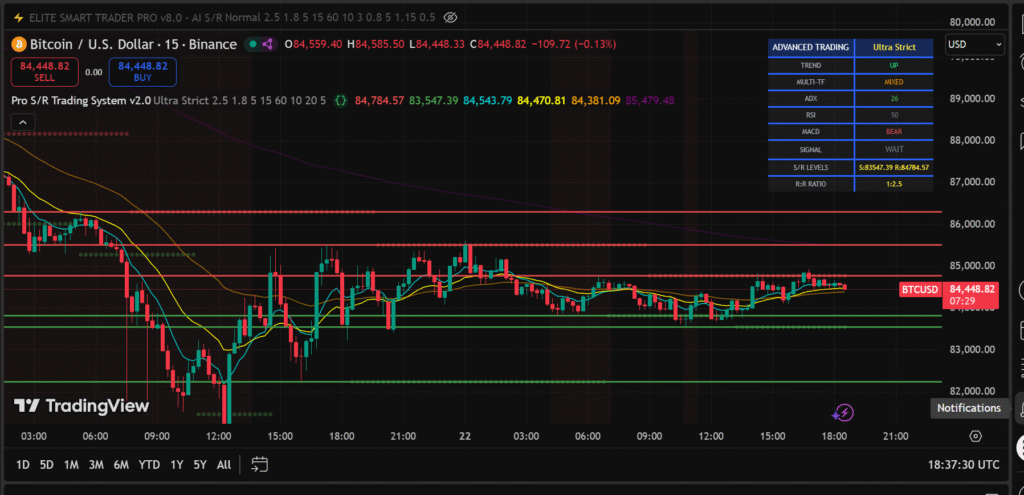Click the orange Bitcoin symbol logo
This screenshot has width=1024, height=495.
[x=17, y=44]
